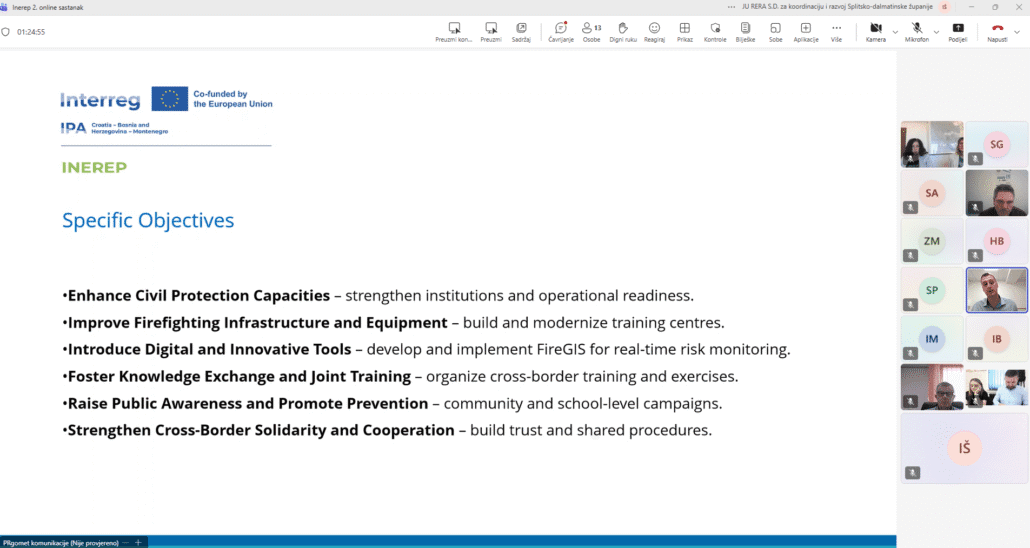Raise your hand with Digni ruku
Screen dimensions: 1030x548
(622, 31)
